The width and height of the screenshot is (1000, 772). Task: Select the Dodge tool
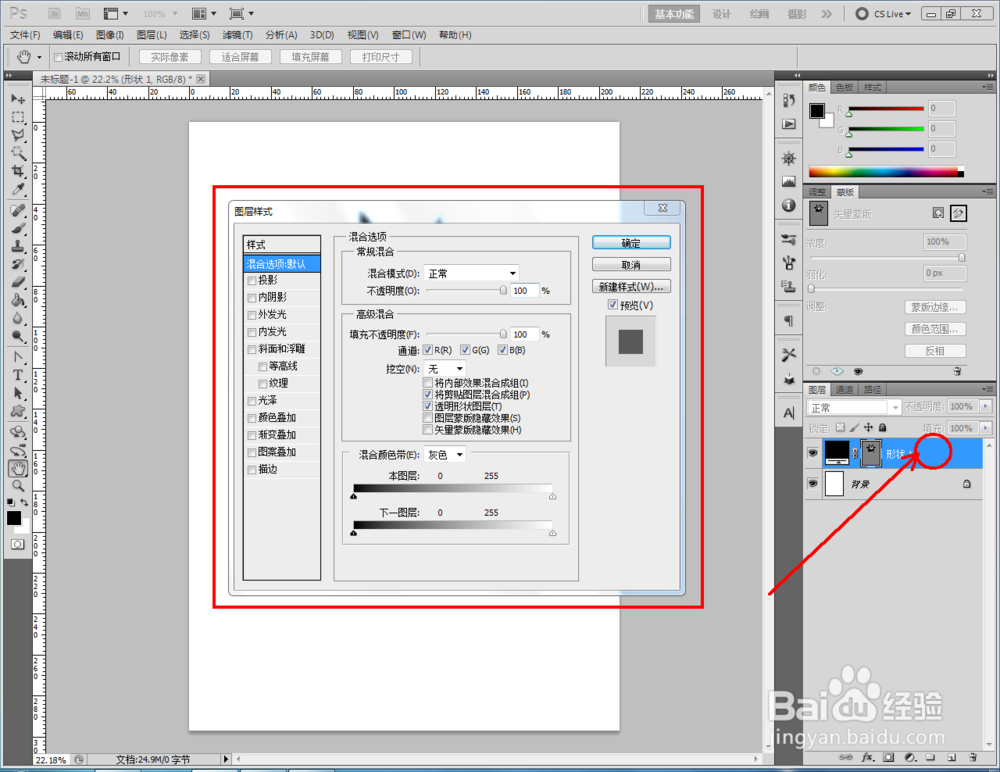[x=18, y=336]
